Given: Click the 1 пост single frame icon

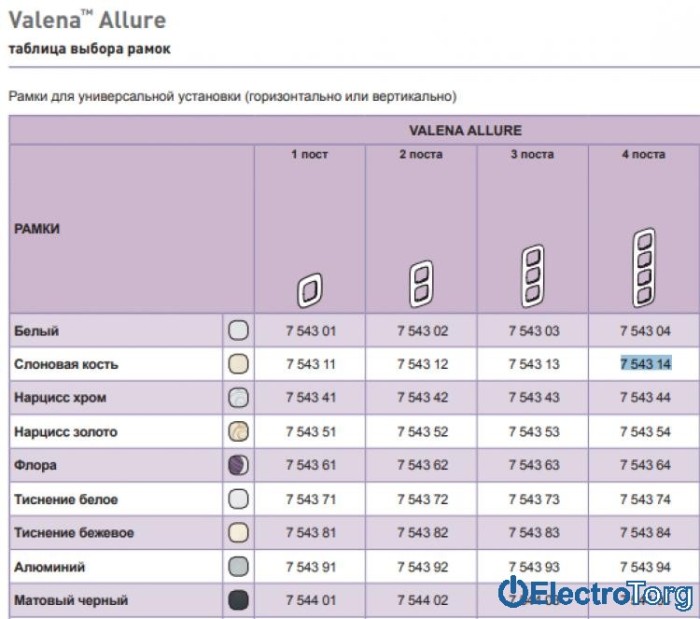Looking at the screenshot, I should point(310,290).
